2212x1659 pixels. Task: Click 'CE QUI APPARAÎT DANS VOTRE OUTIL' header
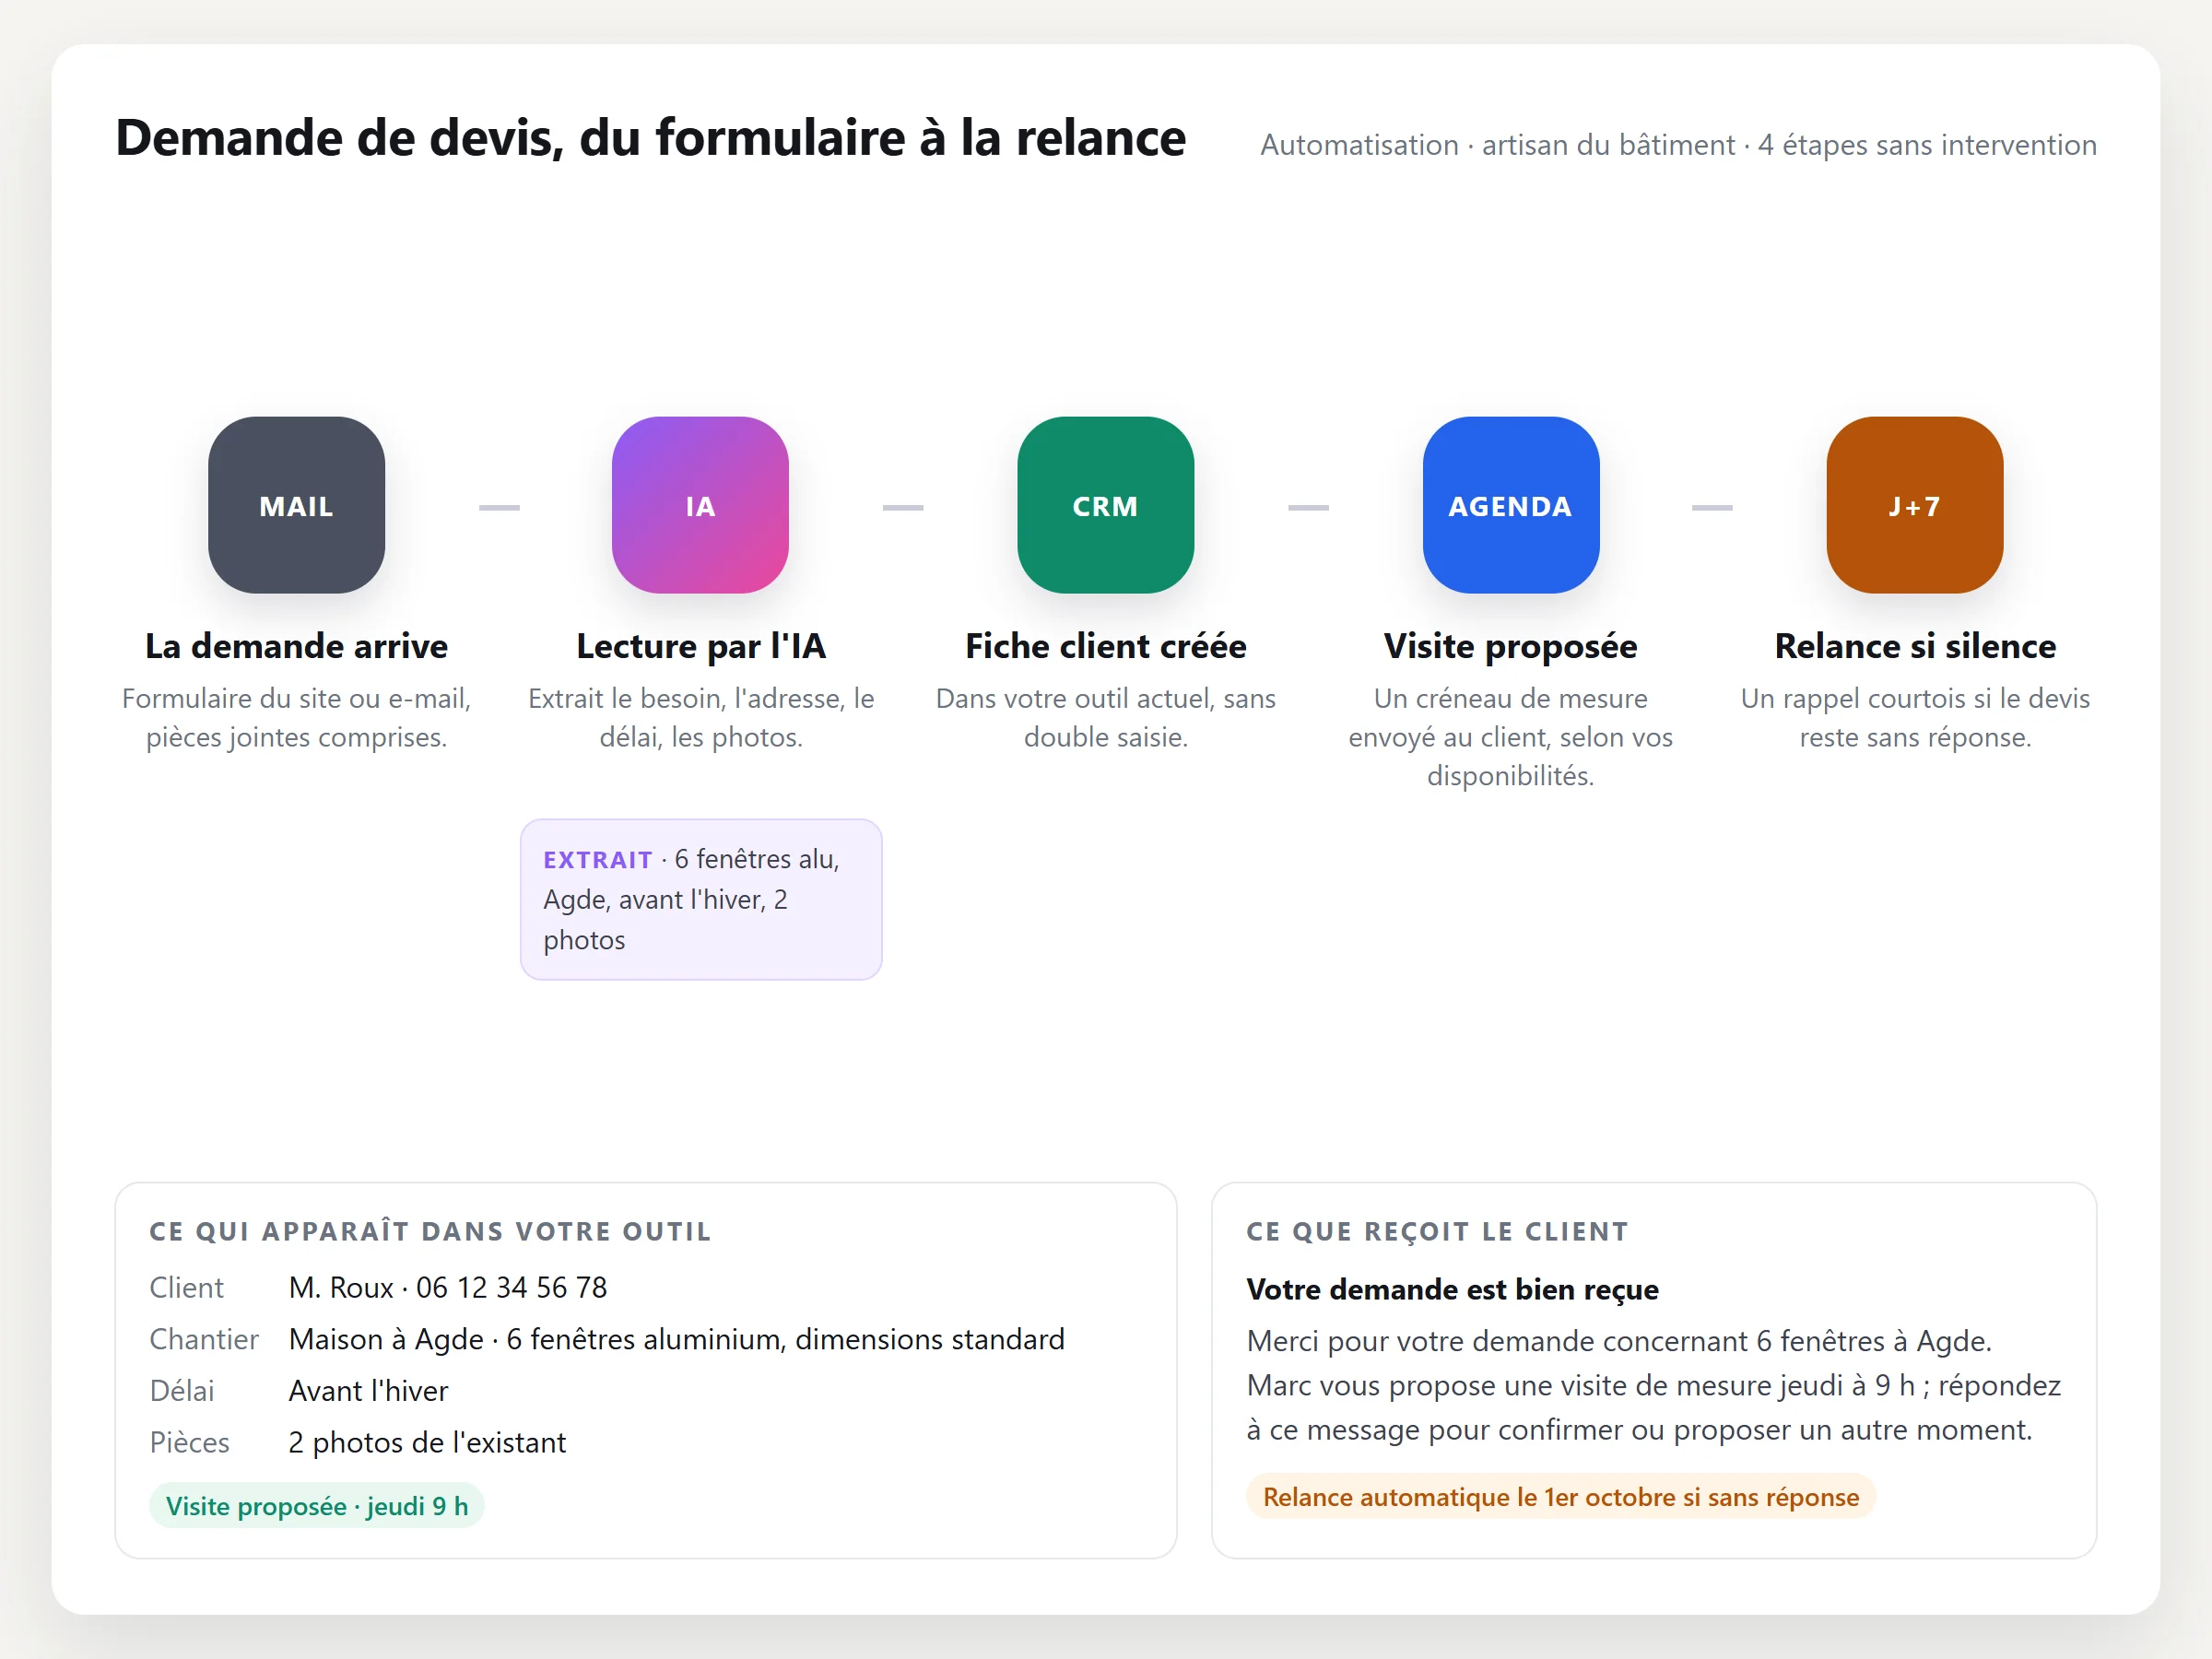pyautogui.click(x=430, y=1231)
